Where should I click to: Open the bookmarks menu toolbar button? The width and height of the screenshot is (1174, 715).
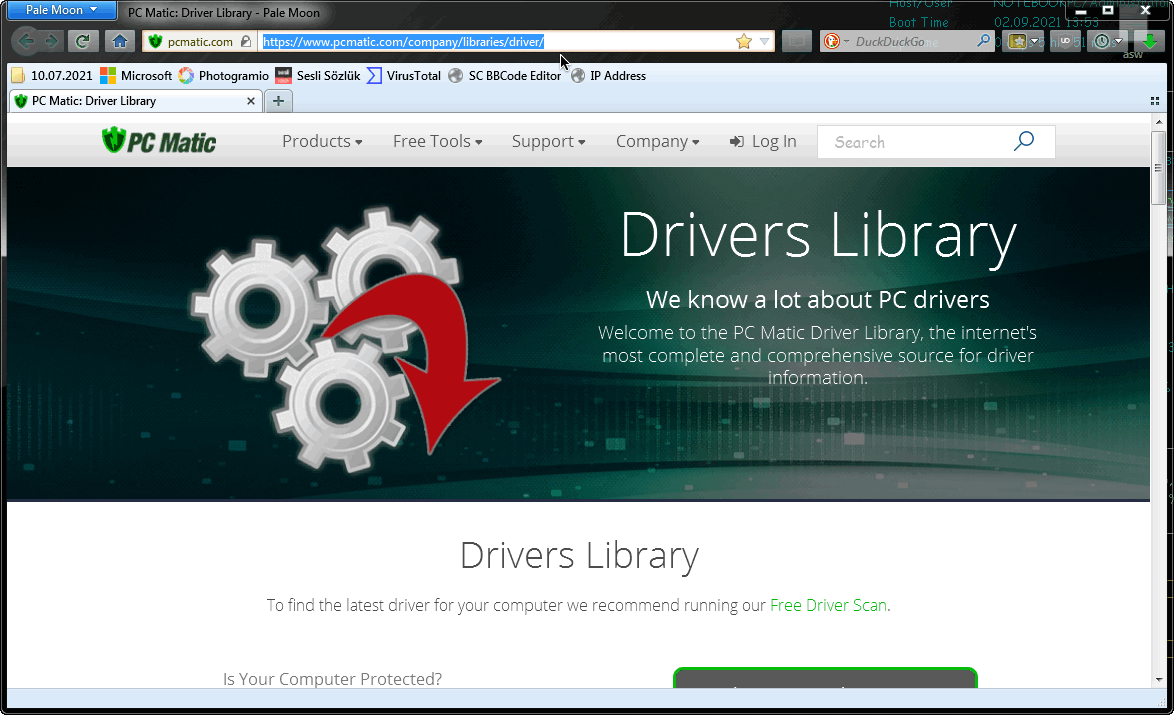[x=1022, y=41]
